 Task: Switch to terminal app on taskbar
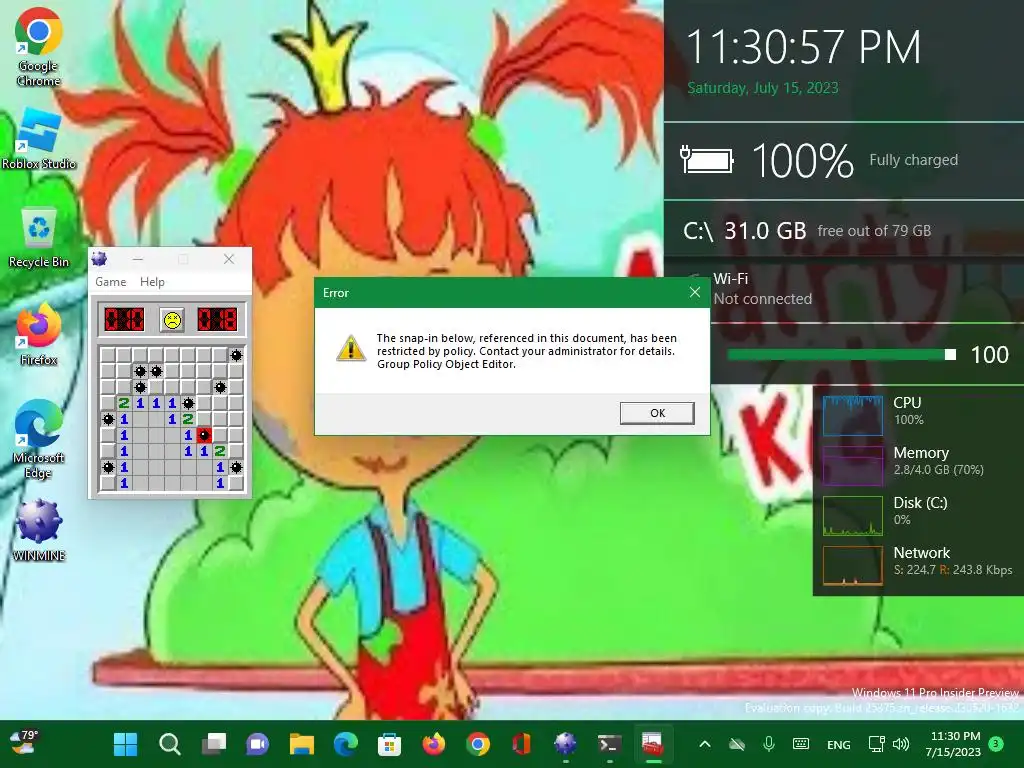(x=609, y=744)
